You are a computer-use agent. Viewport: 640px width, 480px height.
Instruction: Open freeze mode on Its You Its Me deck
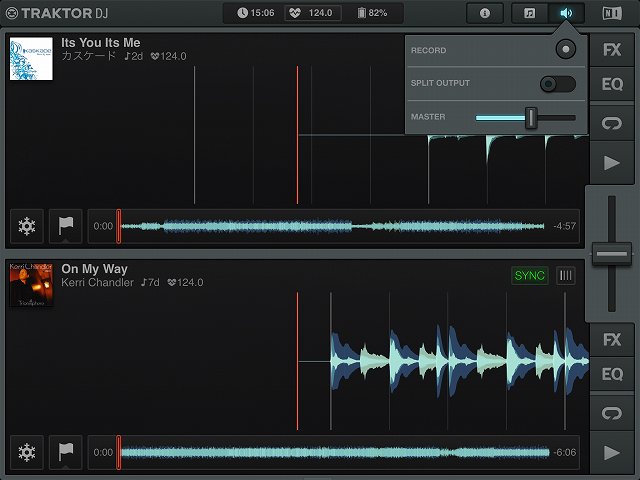point(27,226)
